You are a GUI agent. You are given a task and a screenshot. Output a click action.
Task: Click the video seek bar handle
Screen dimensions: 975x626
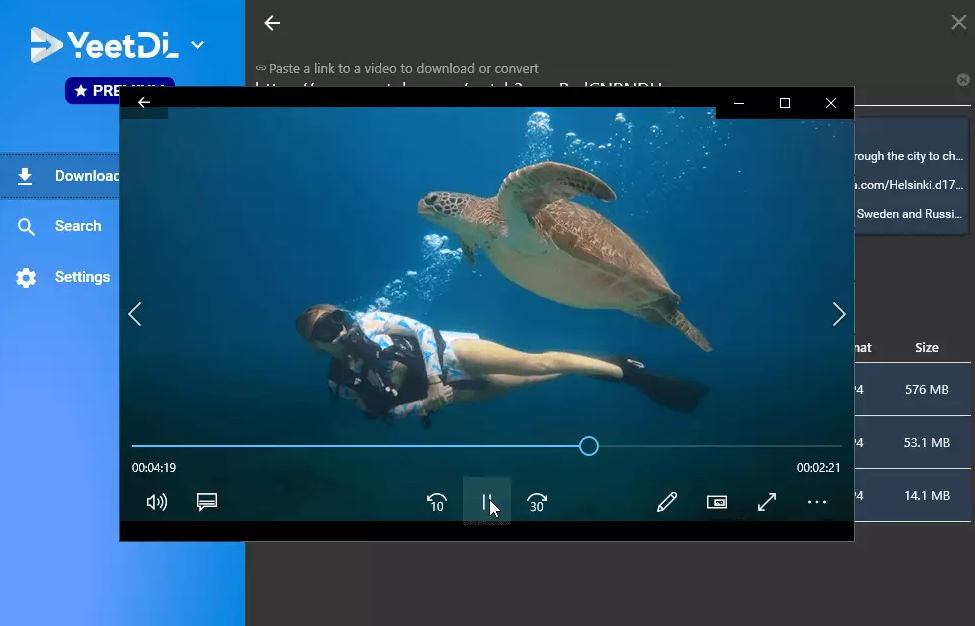pyautogui.click(x=589, y=446)
